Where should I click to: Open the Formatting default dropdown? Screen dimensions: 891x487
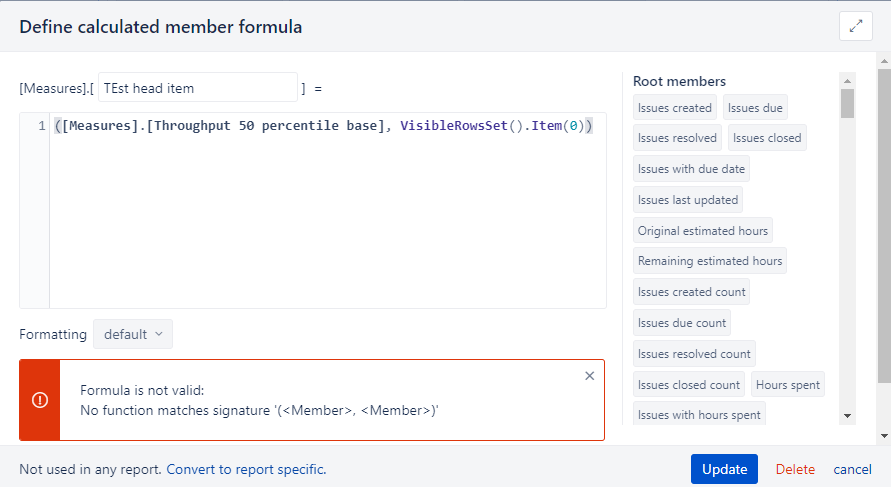click(133, 334)
